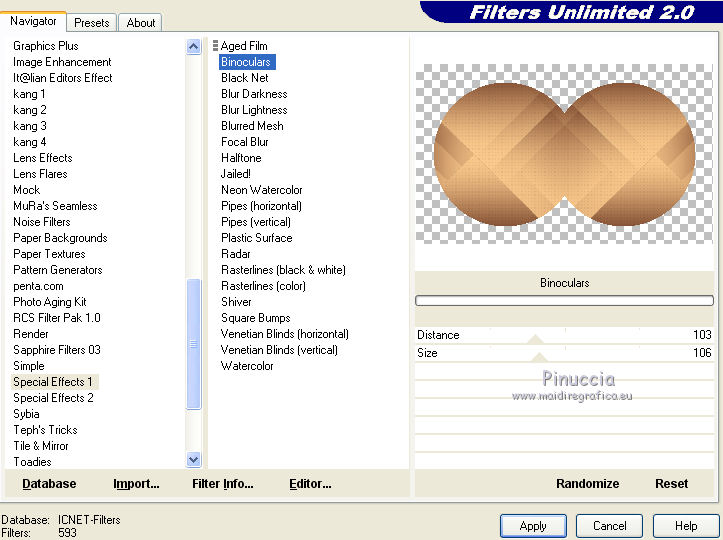723x540 pixels.
Task: Select Photo Aging Kit category
Action: click(x=50, y=302)
